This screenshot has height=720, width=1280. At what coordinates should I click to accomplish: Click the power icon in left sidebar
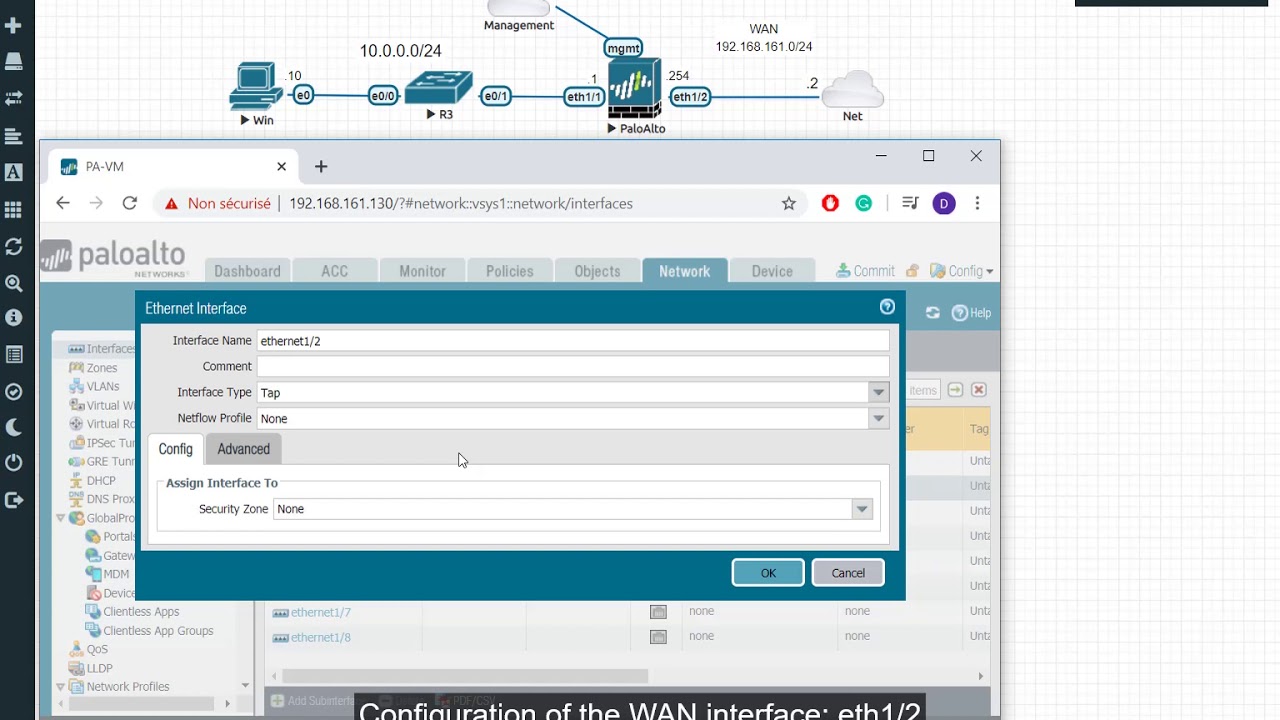pos(14,463)
